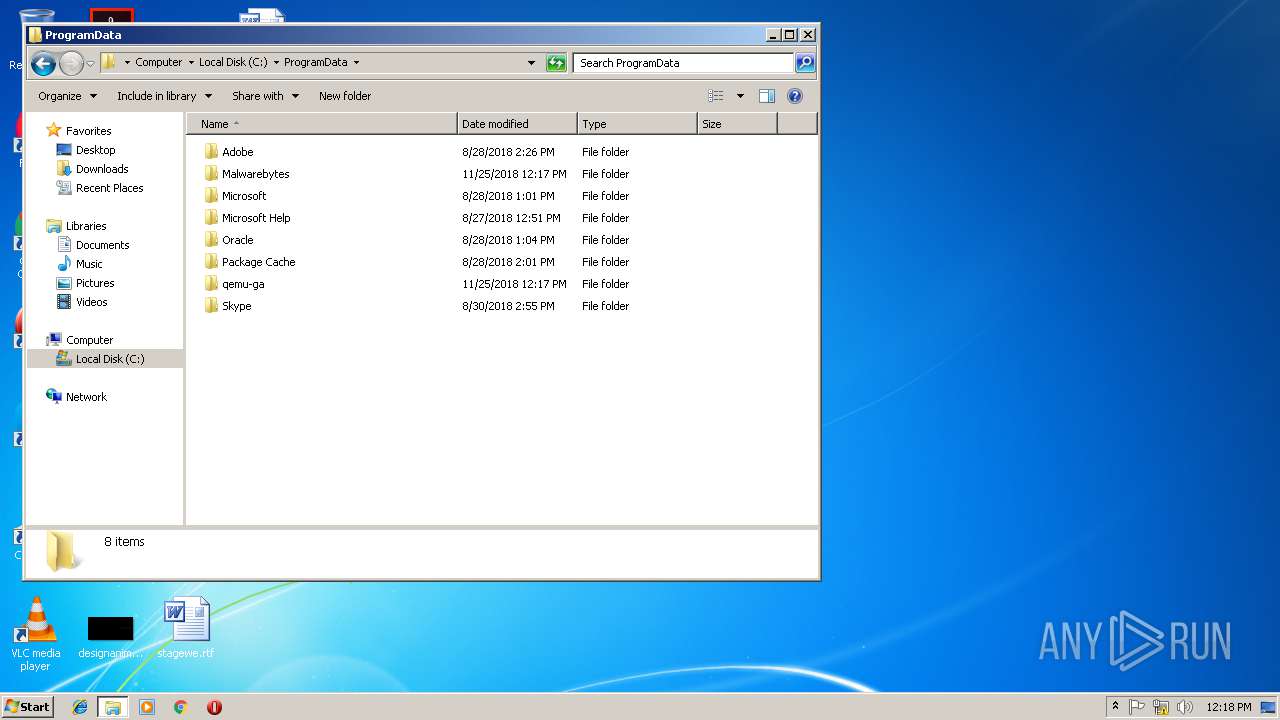
Task: Expand dropdown arrow after Computer breadcrumb
Action: click(191, 62)
